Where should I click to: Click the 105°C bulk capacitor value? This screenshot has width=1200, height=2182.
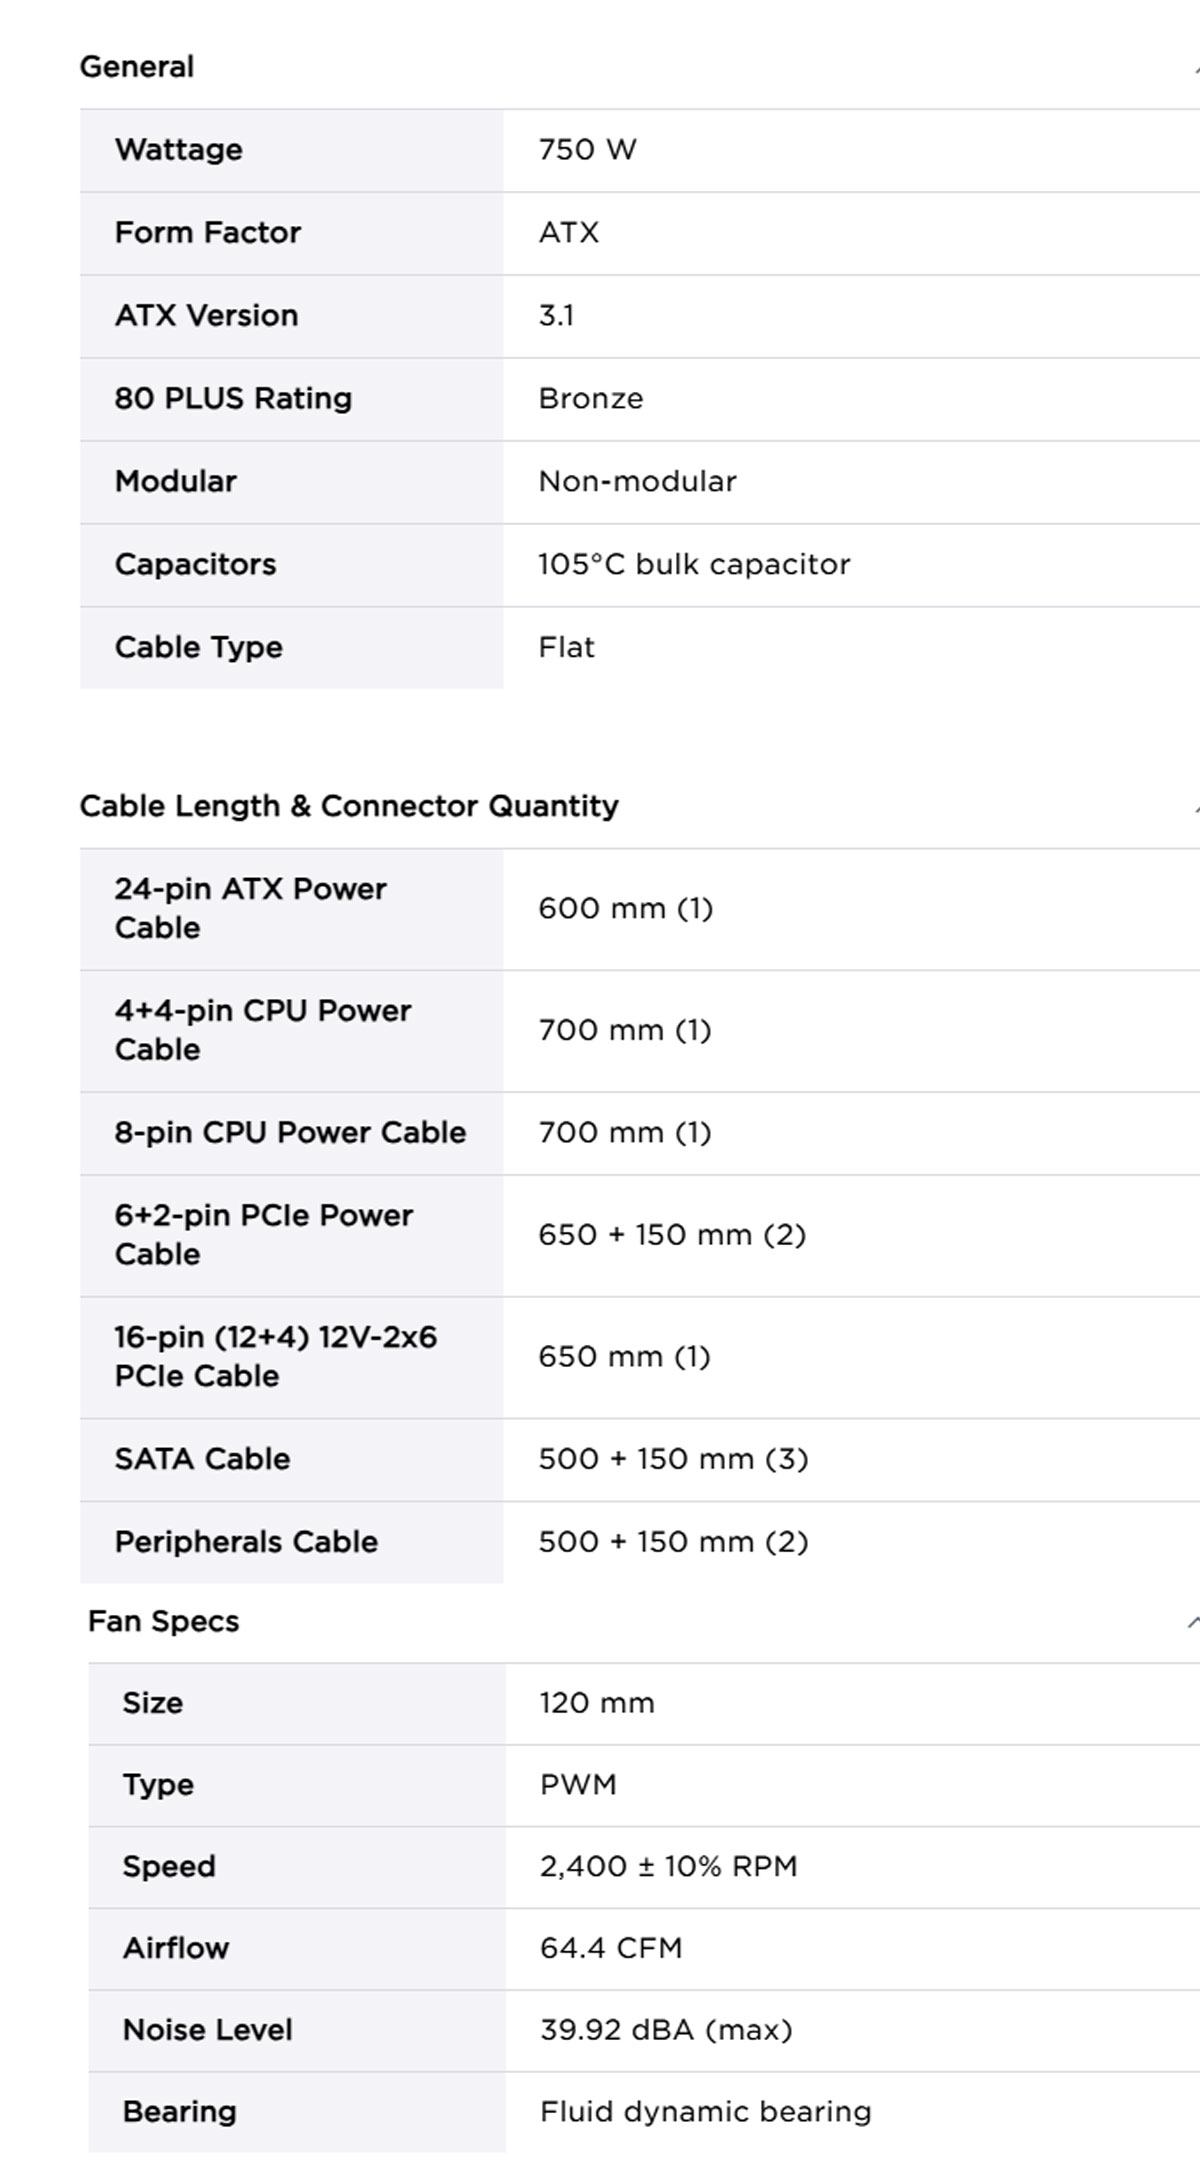pyautogui.click(x=694, y=565)
